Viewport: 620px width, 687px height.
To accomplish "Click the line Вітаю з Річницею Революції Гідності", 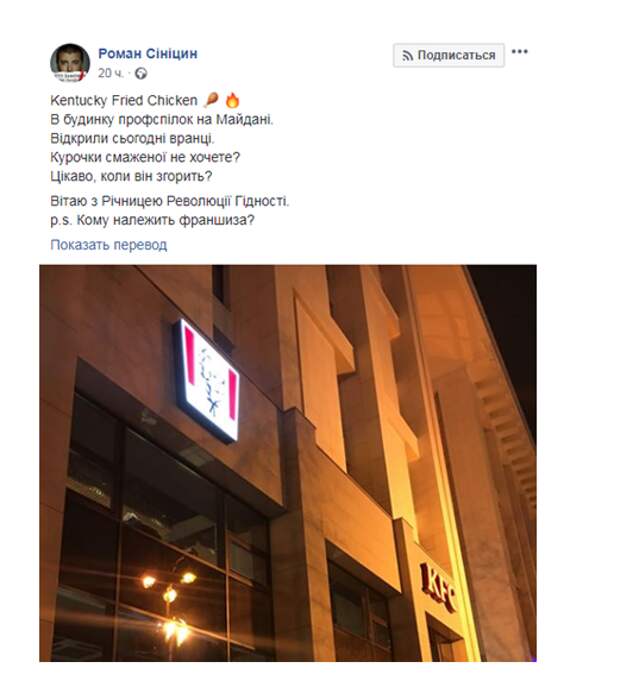I will point(170,201).
